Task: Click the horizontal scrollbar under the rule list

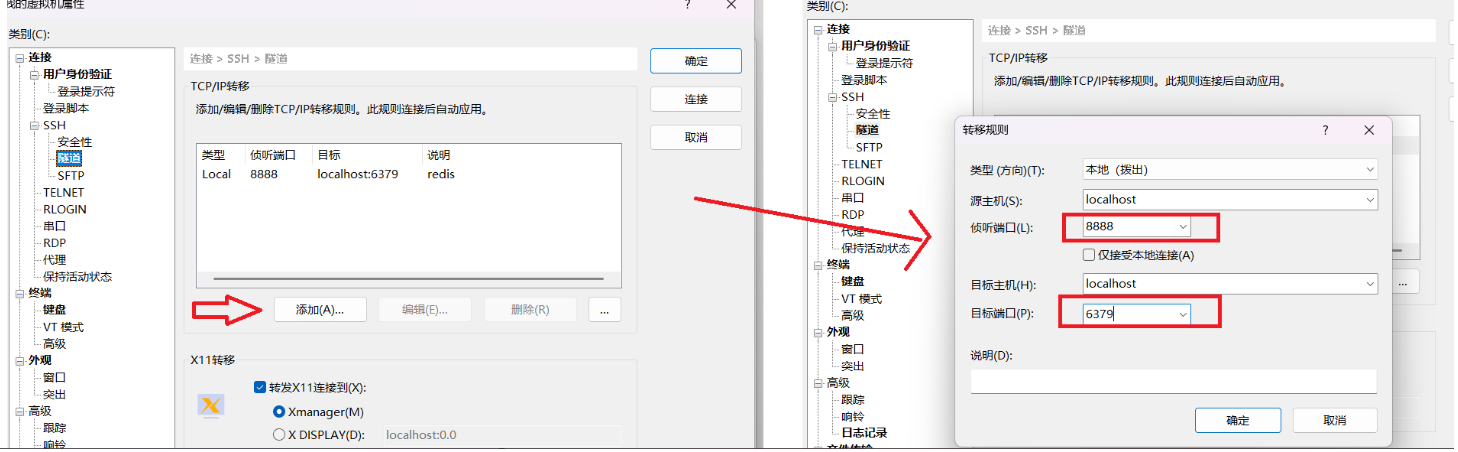Action: tap(409, 279)
